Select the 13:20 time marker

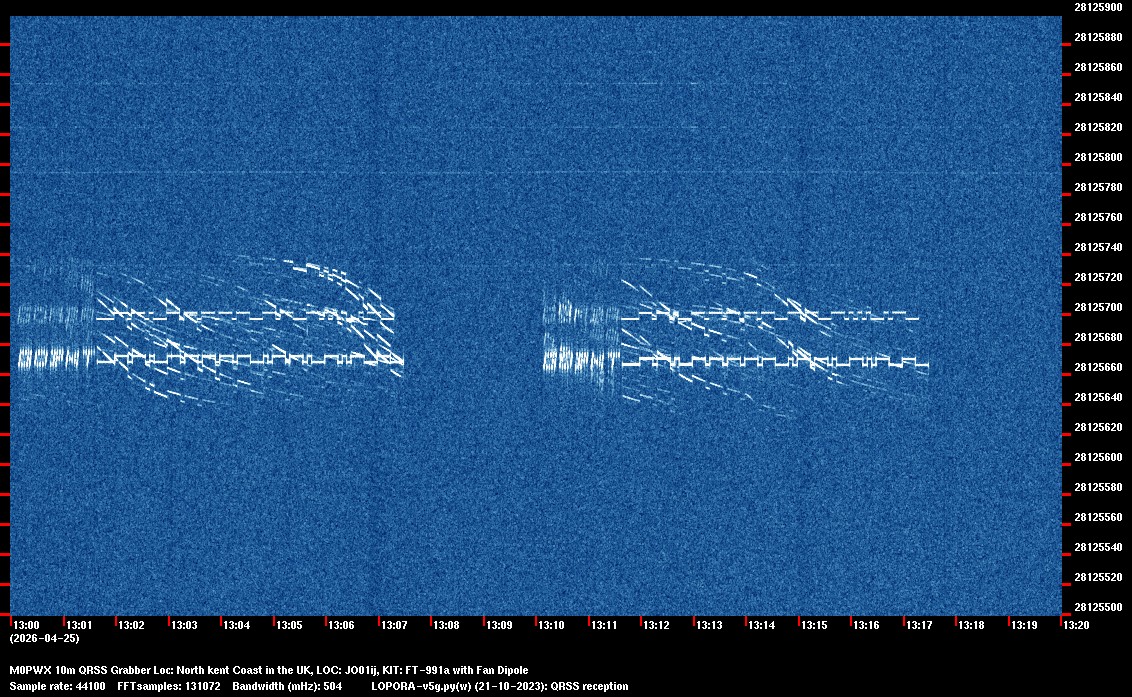(x=1076, y=625)
